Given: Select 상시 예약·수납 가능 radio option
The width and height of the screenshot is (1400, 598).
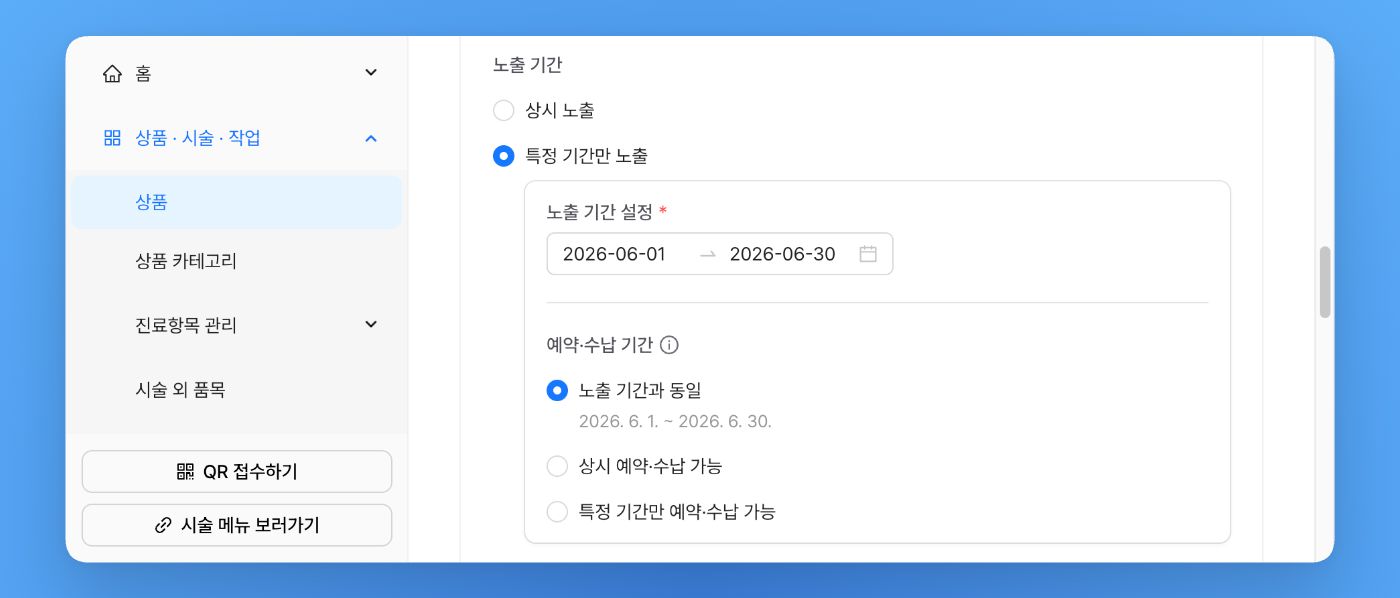Looking at the screenshot, I should coord(557,466).
